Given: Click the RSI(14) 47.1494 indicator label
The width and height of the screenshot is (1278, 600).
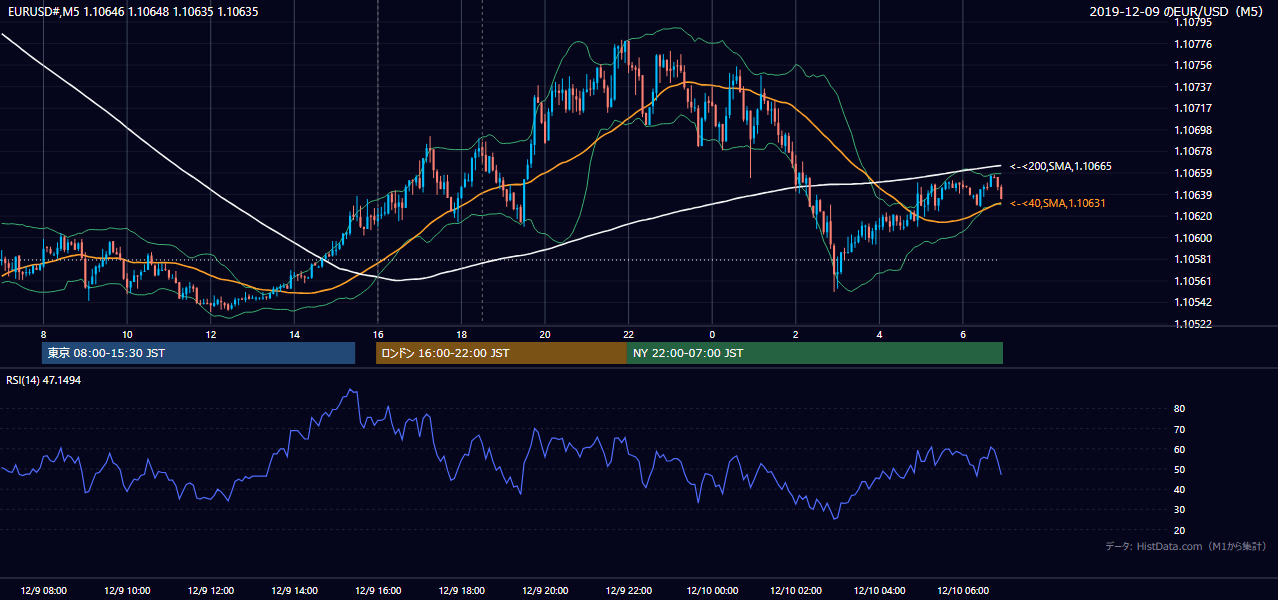Looking at the screenshot, I should coord(44,381).
